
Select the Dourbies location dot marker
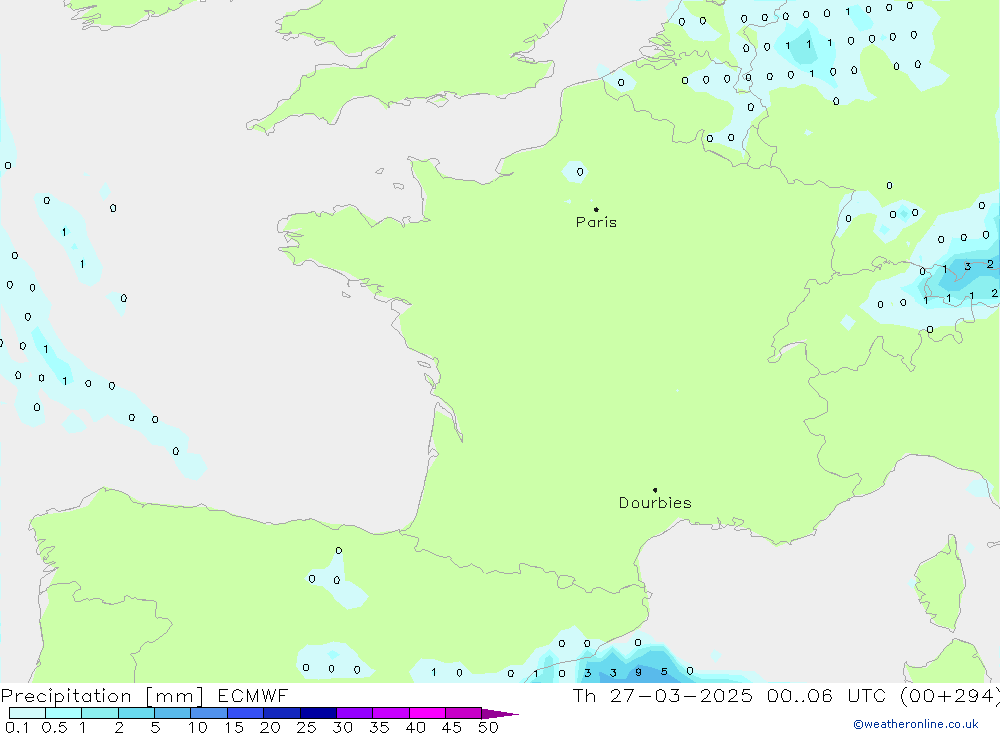pos(655,490)
